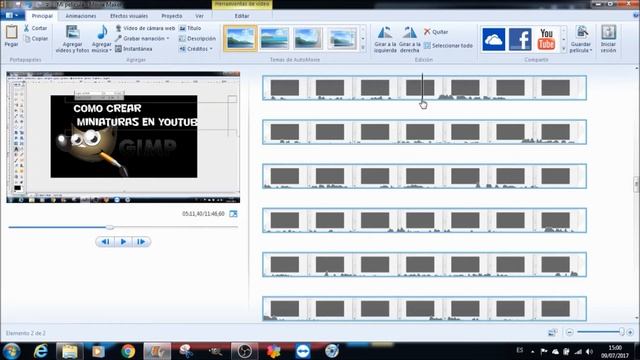Add a Título to the movie
This screenshot has height=360, width=640.
190,28
